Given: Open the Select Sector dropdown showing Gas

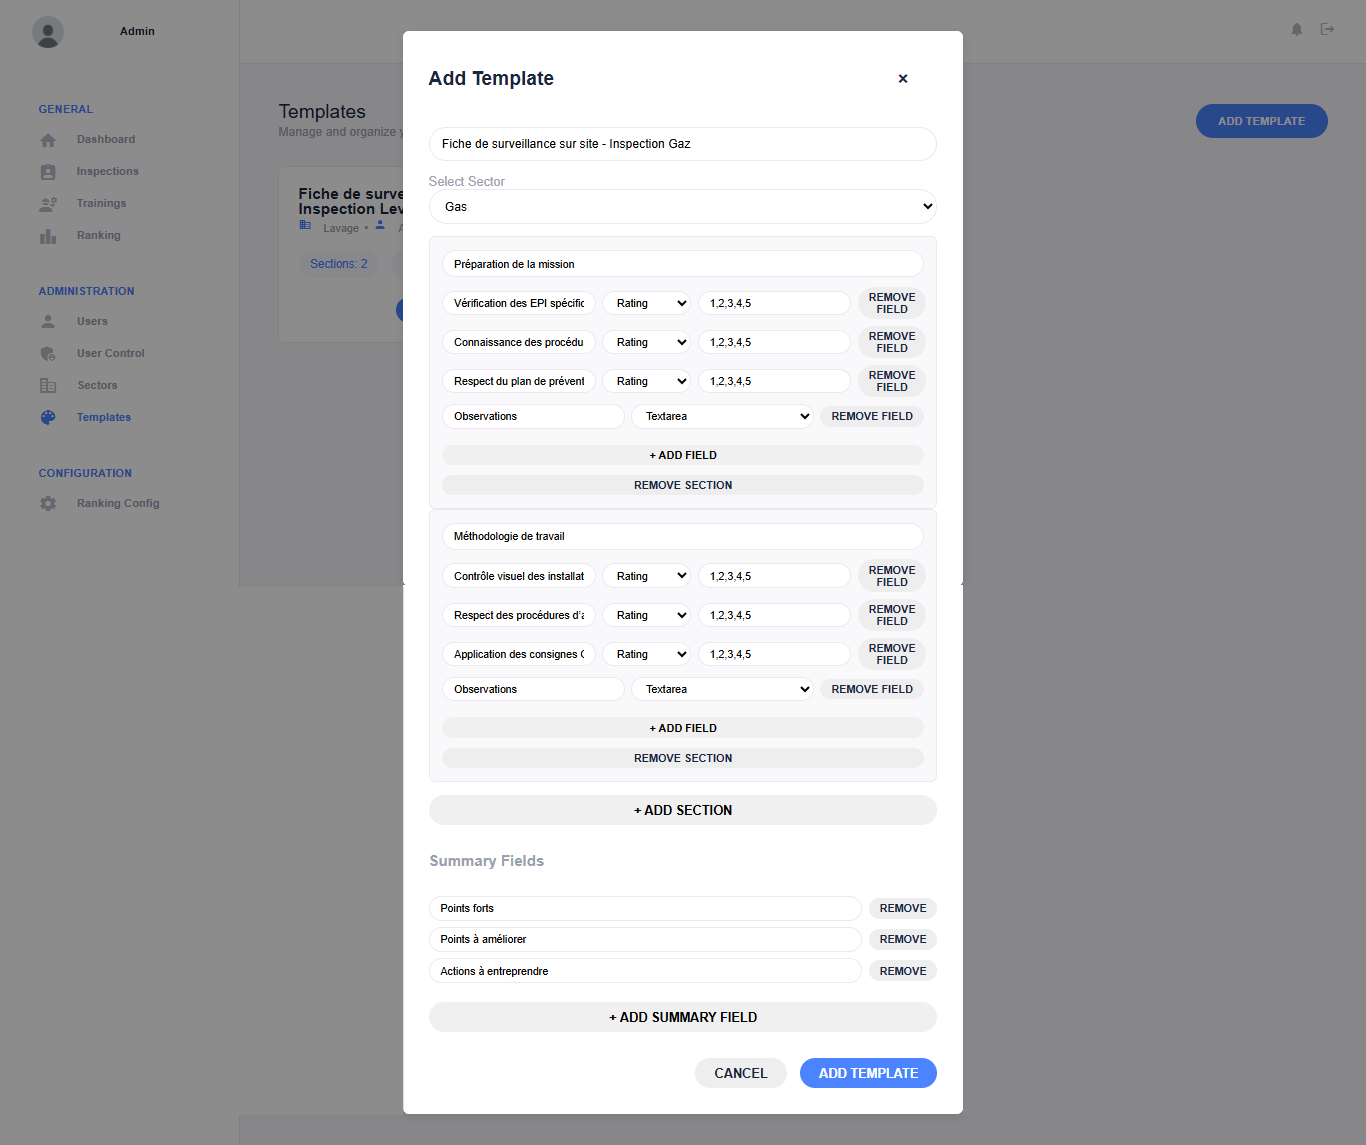Looking at the screenshot, I should coord(682,207).
